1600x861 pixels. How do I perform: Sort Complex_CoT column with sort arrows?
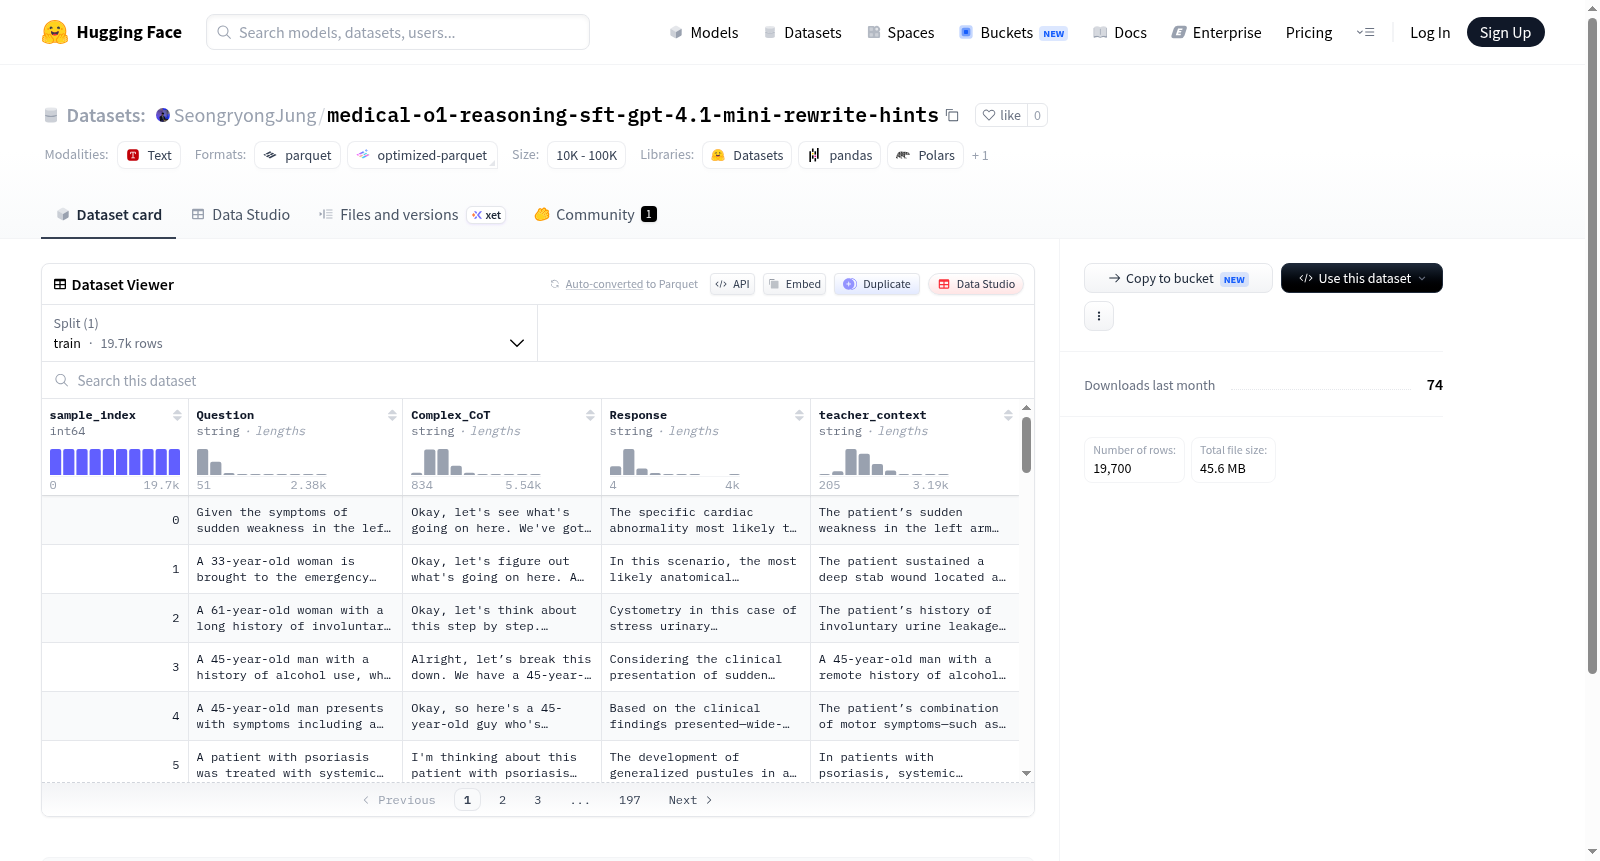pos(590,415)
